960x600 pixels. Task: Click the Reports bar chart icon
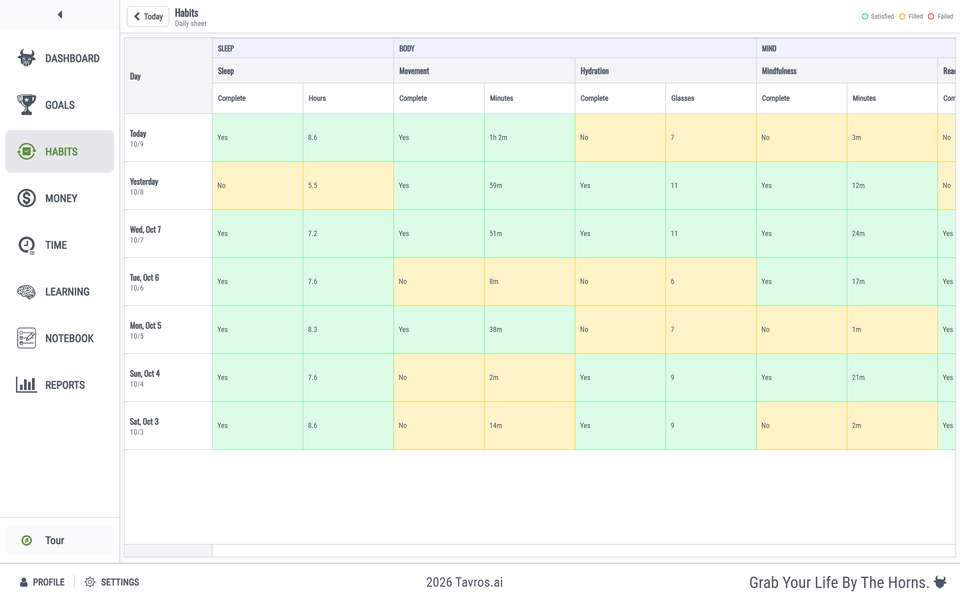click(26, 385)
